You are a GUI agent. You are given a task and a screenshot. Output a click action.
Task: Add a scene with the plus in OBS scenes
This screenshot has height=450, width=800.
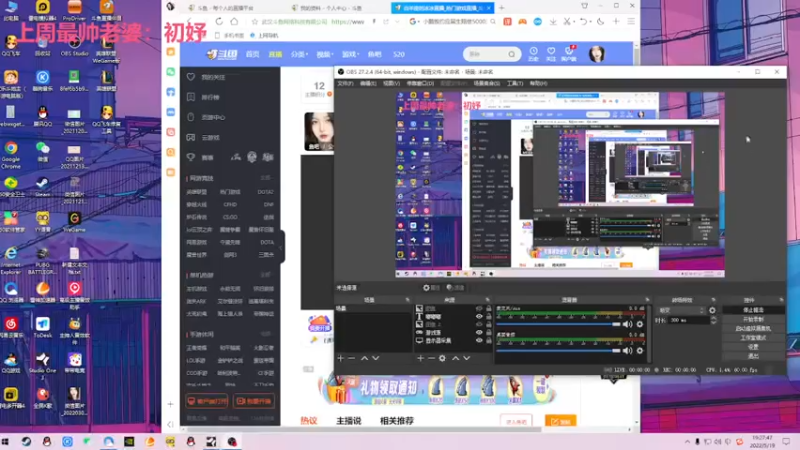pyautogui.click(x=340, y=358)
